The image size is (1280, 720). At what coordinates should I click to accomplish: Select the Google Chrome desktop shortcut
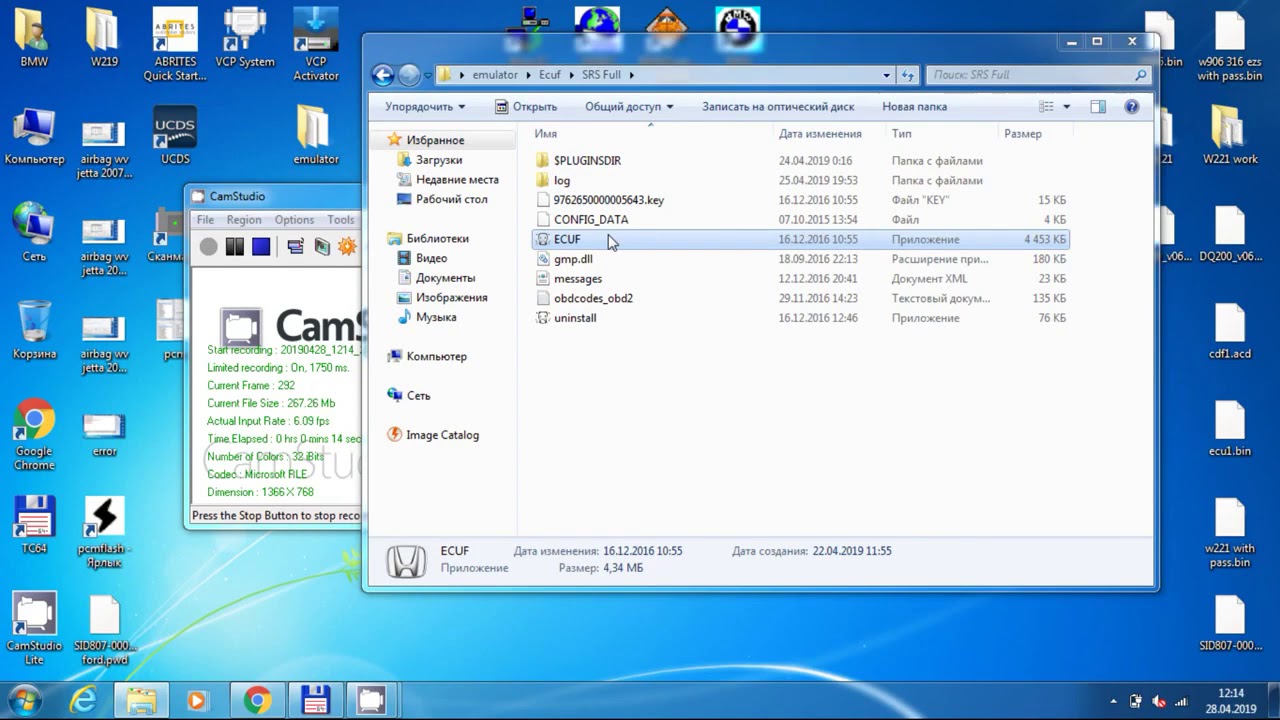tap(34, 436)
